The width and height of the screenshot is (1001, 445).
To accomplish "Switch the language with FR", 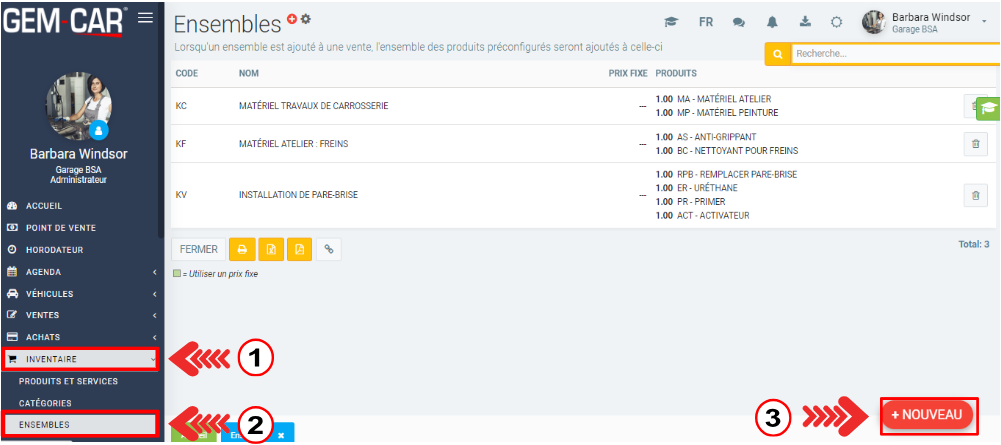I will point(706,22).
